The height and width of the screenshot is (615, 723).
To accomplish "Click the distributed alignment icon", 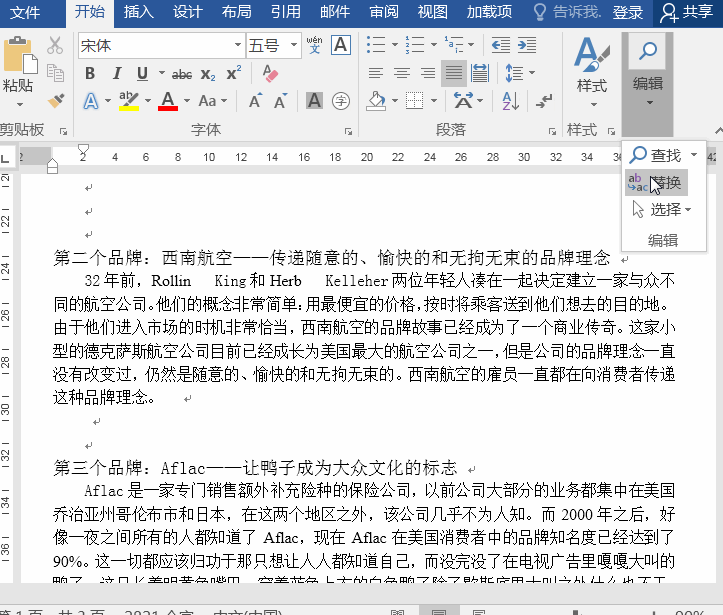I will coord(480,73).
